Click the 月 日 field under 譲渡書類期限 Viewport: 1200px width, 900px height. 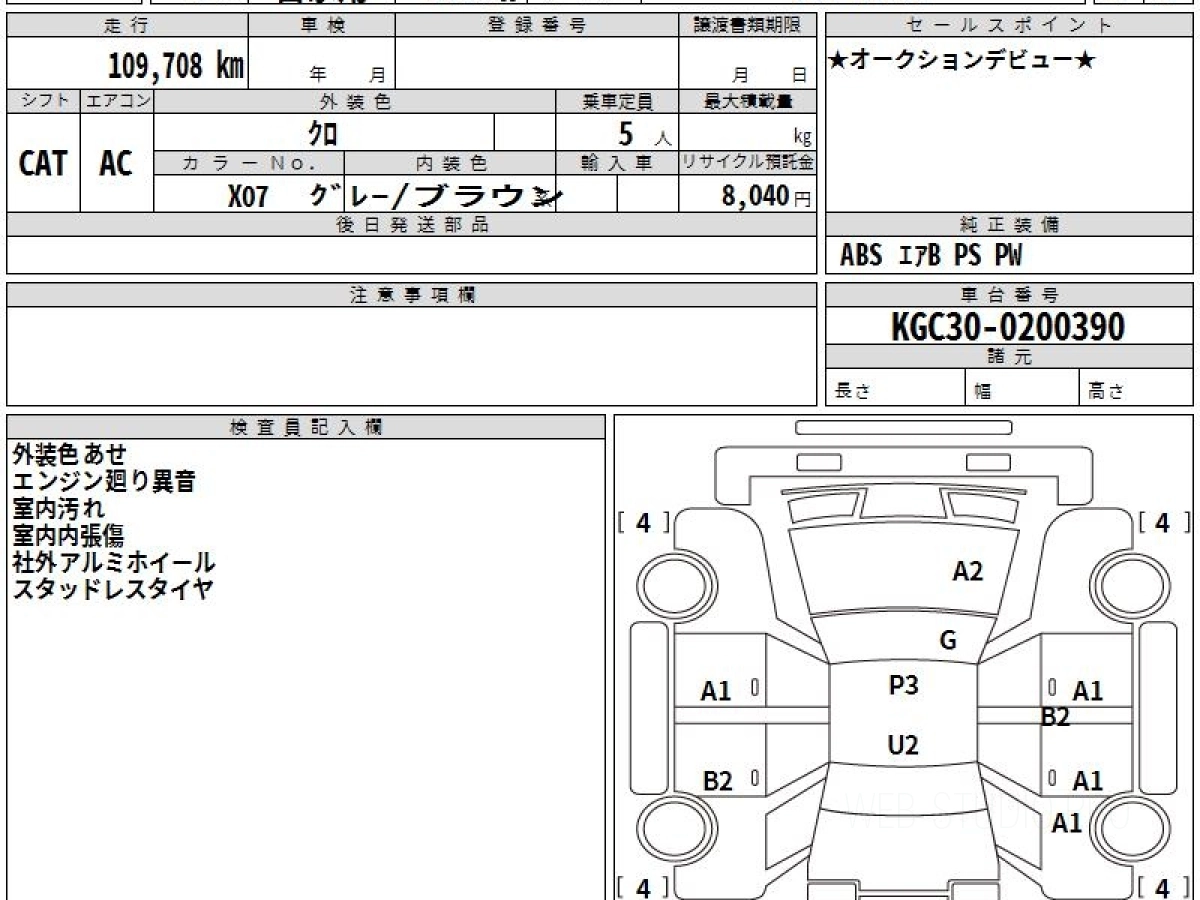pyautogui.click(x=748, y=63)
